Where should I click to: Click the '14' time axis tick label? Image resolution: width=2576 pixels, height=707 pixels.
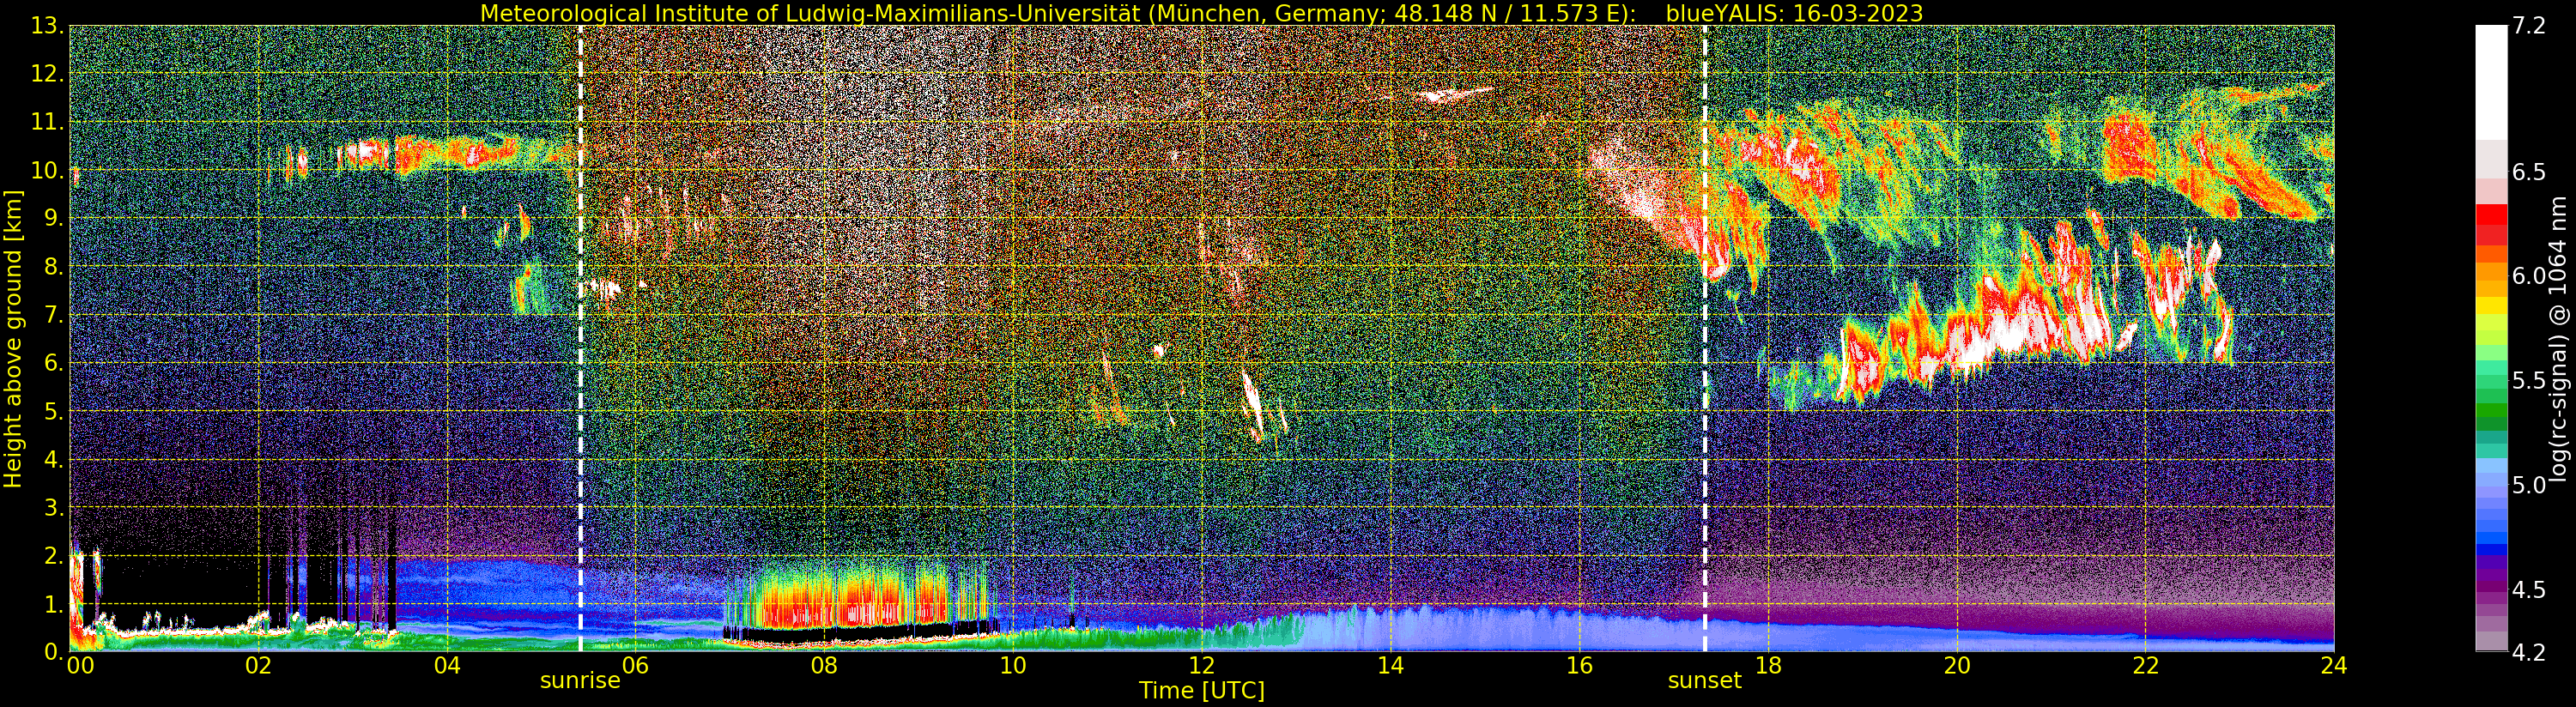pos(1390,666)
